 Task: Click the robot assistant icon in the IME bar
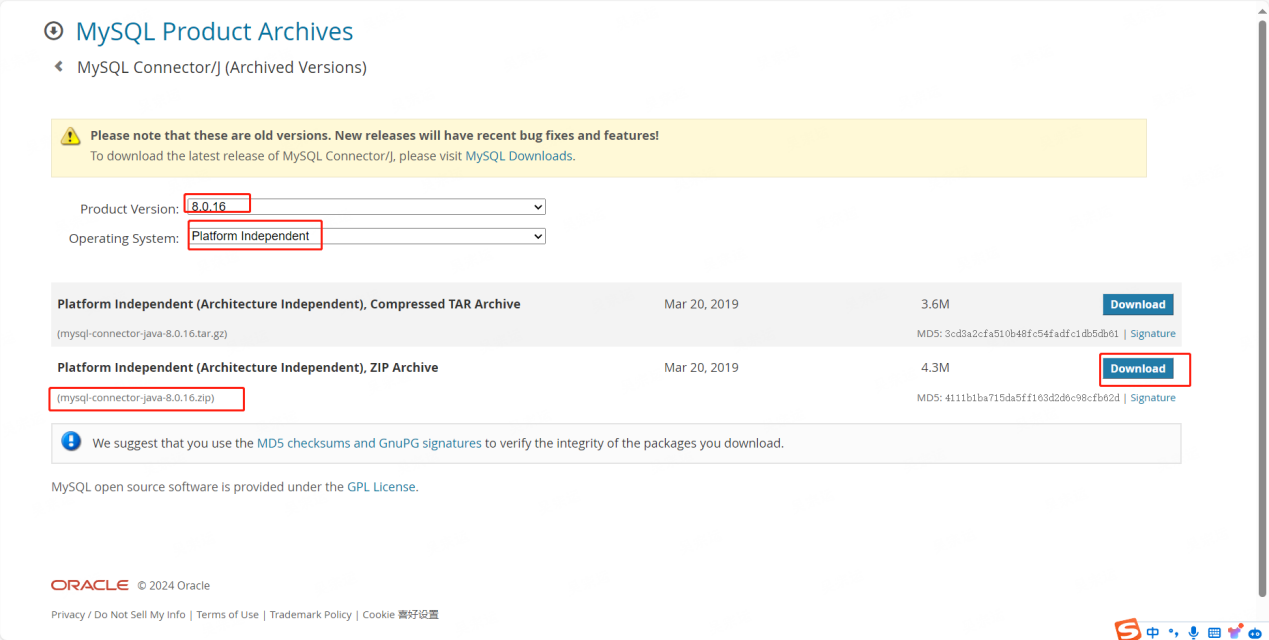click(x=1255, y=632)
